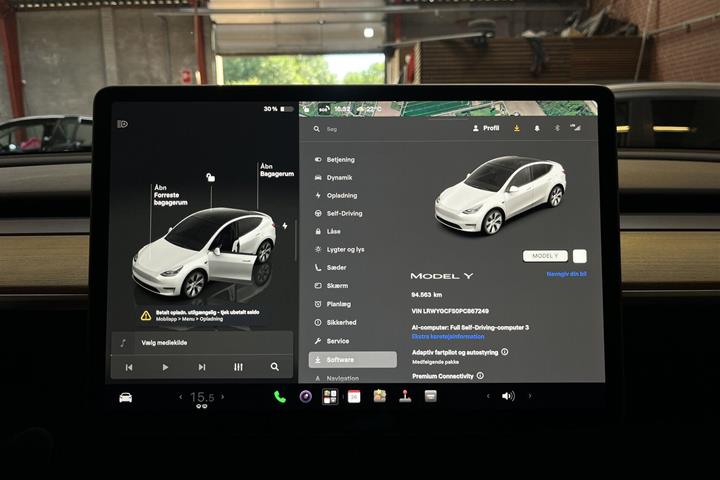
Task: Tap the headlight indicator icon
Action: coord(123,124)
